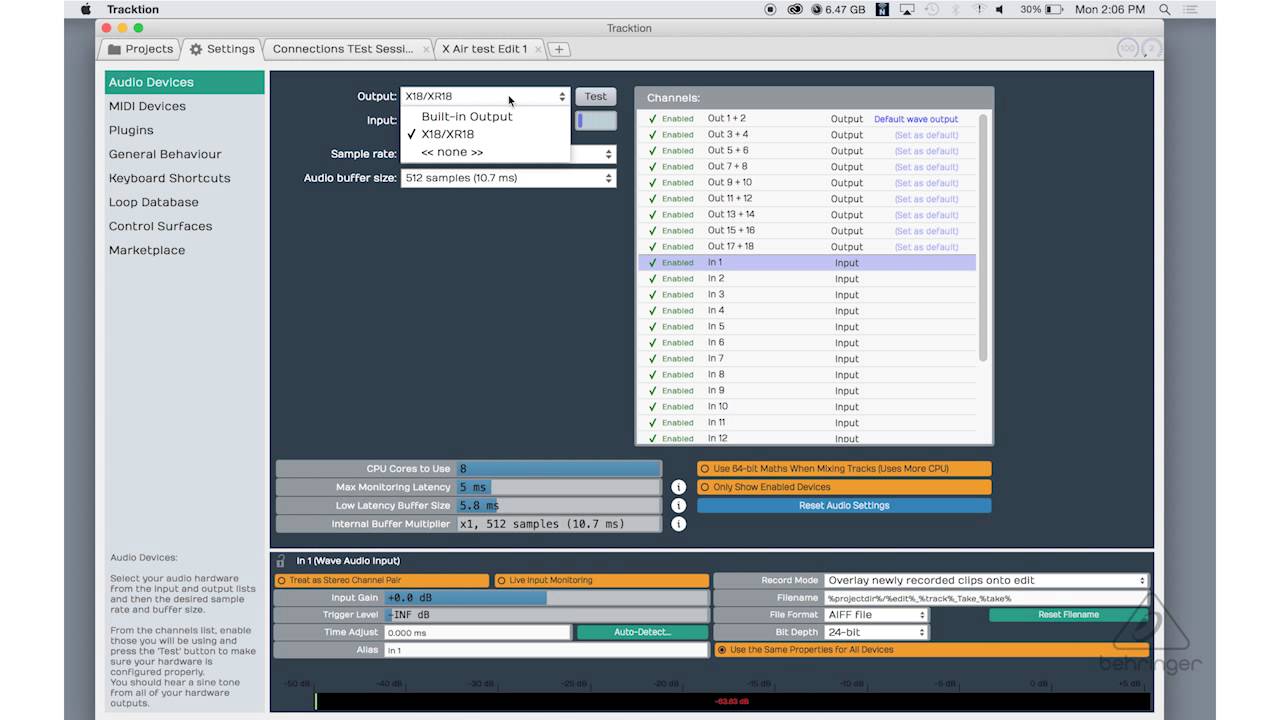
Task: Click the gear icon on Settings tab
Action: coord(196,49)
